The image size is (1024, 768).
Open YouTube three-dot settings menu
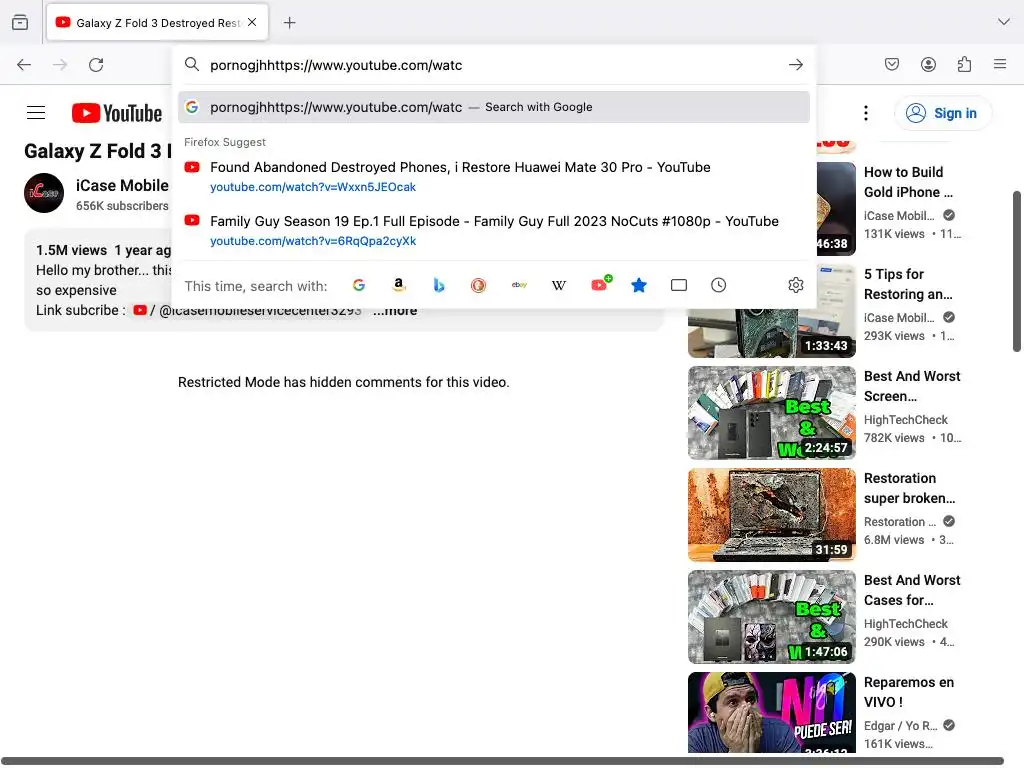(866, 113)
